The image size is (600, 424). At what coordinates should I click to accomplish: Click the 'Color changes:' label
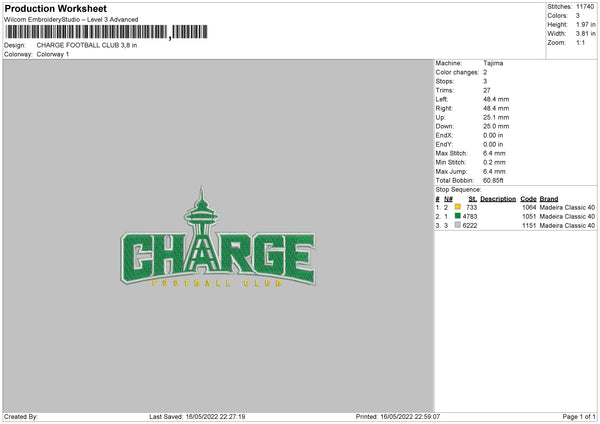click(457, 72)
